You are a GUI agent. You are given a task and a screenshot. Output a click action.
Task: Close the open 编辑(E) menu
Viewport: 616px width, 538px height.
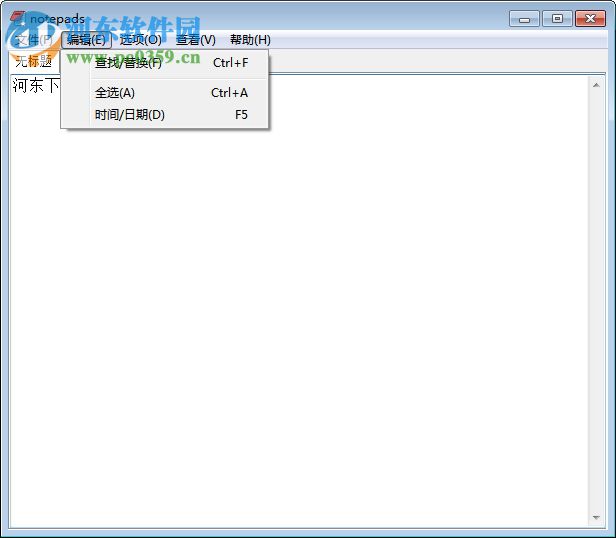86,40
